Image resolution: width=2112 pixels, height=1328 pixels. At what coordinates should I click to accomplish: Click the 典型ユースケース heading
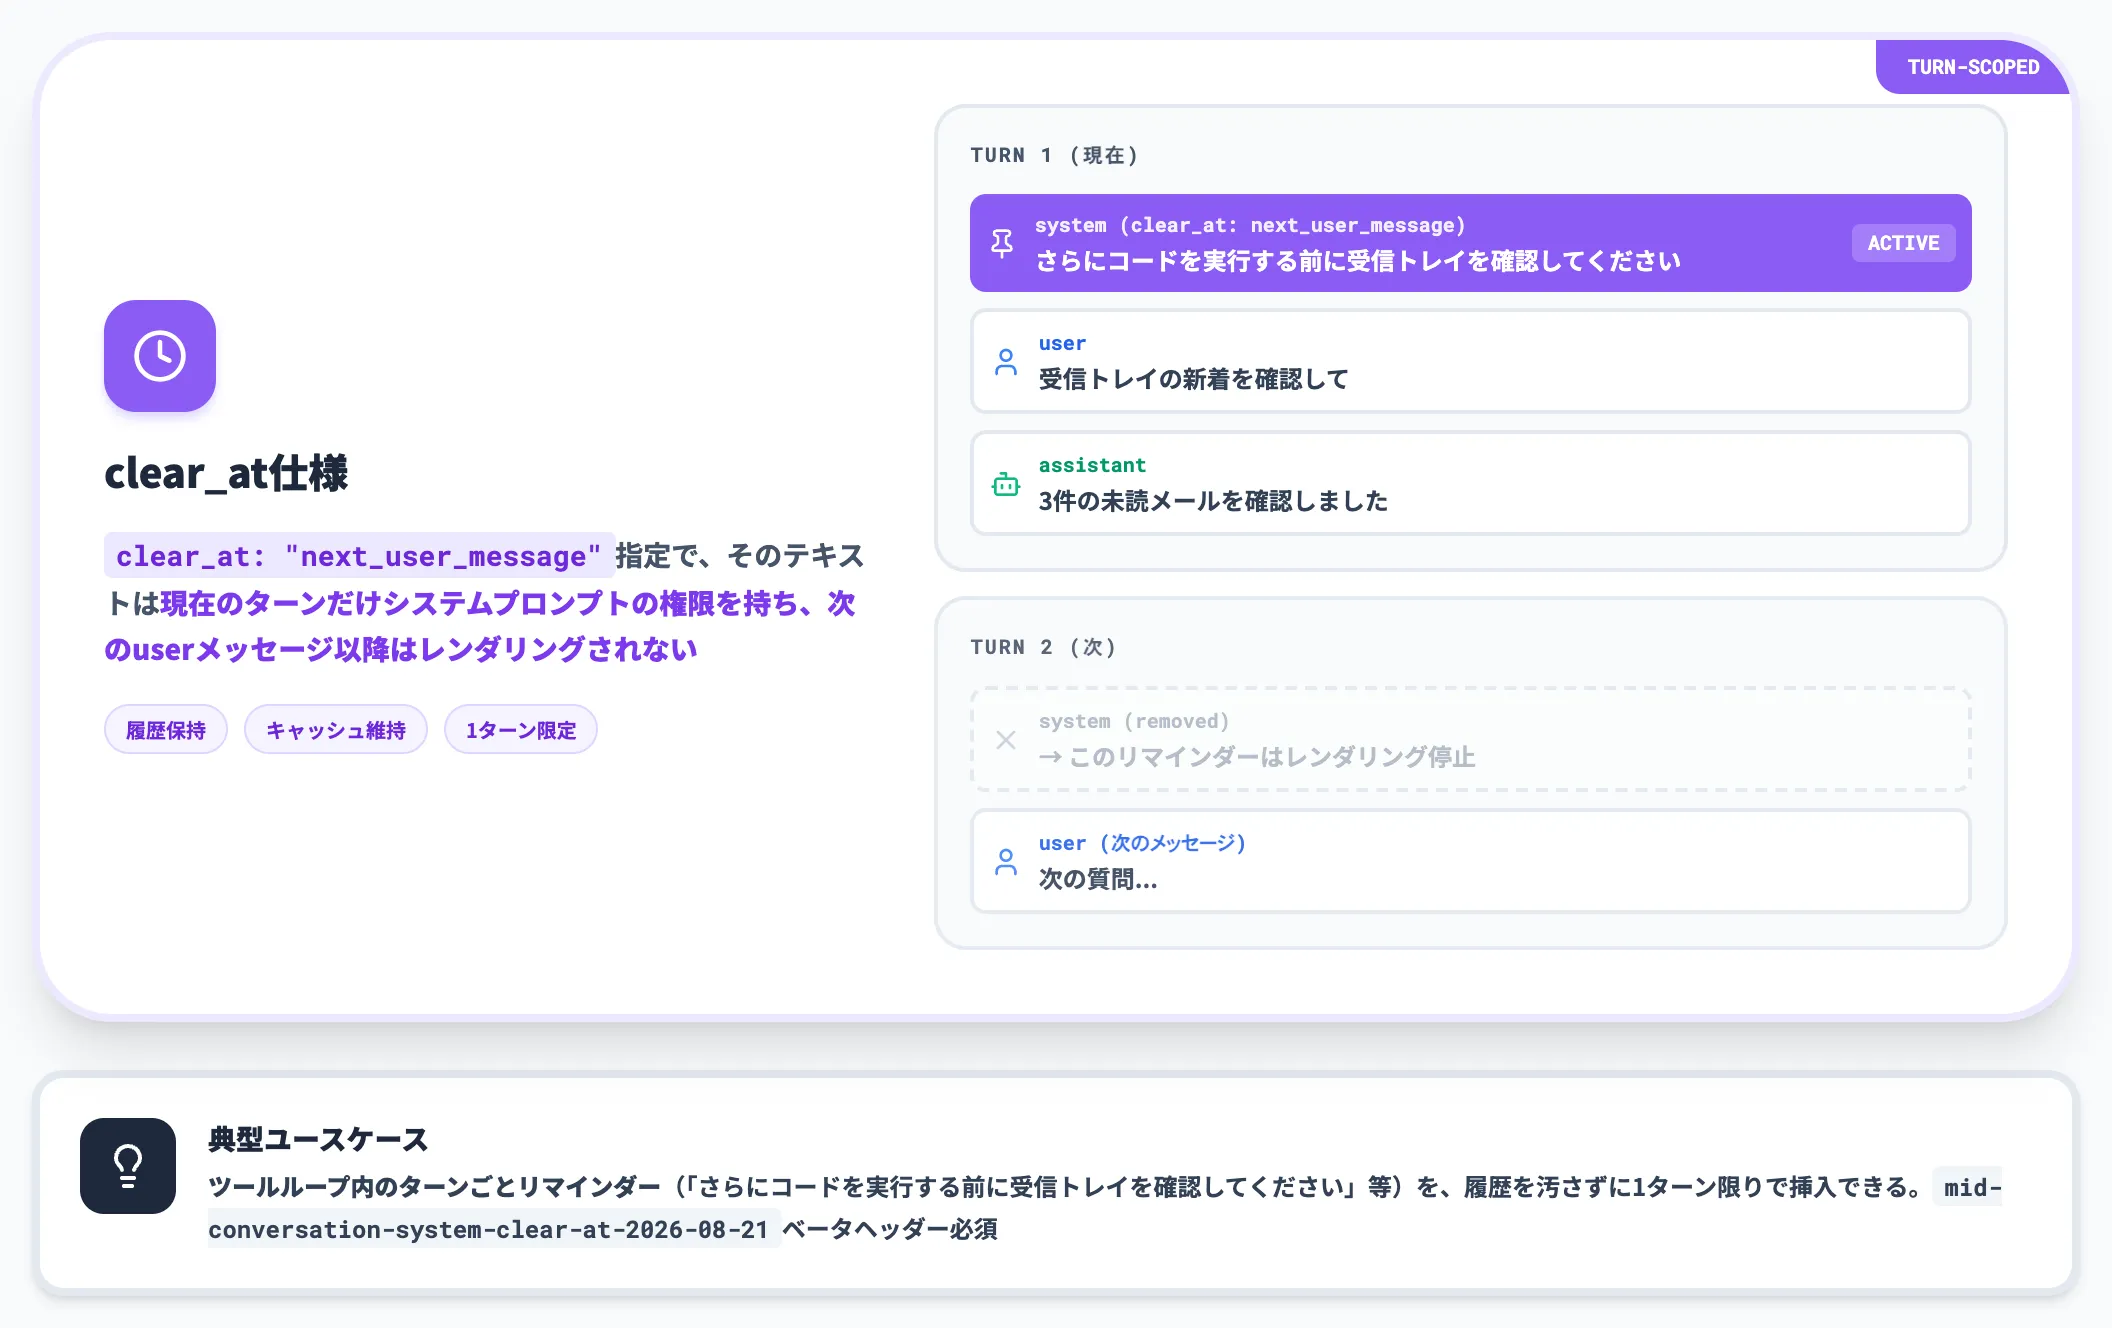coord(318,1139)
